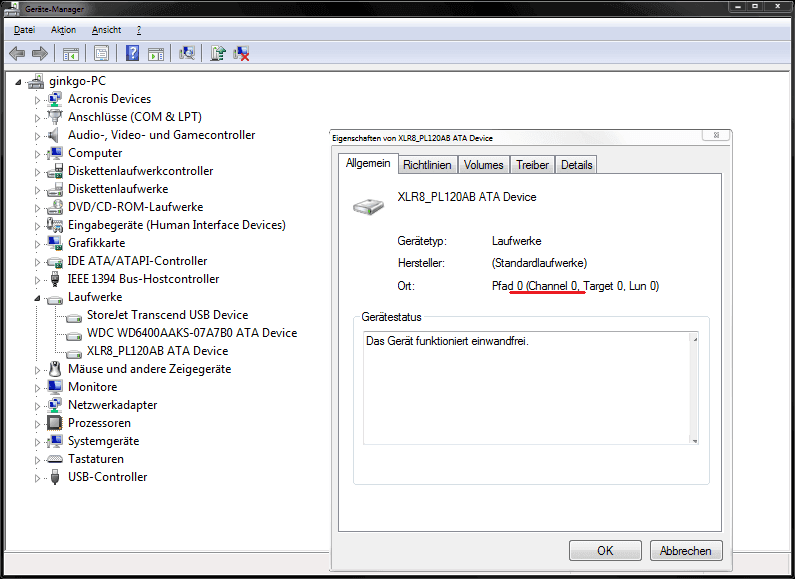This screenshot has width=795, height=579.
Task: Switch to the Details tab
Action: (x=576, y=165)
